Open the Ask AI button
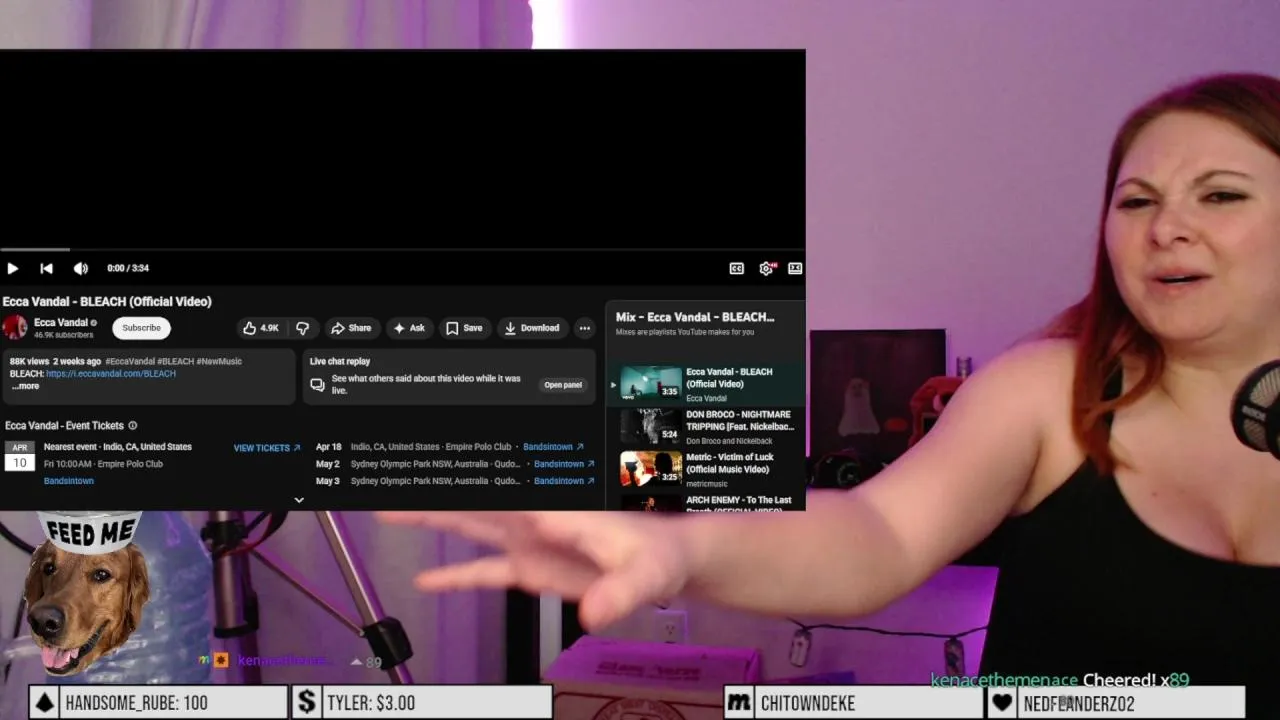The height and width of the screenshot is (720, 1280). [409, 328]
